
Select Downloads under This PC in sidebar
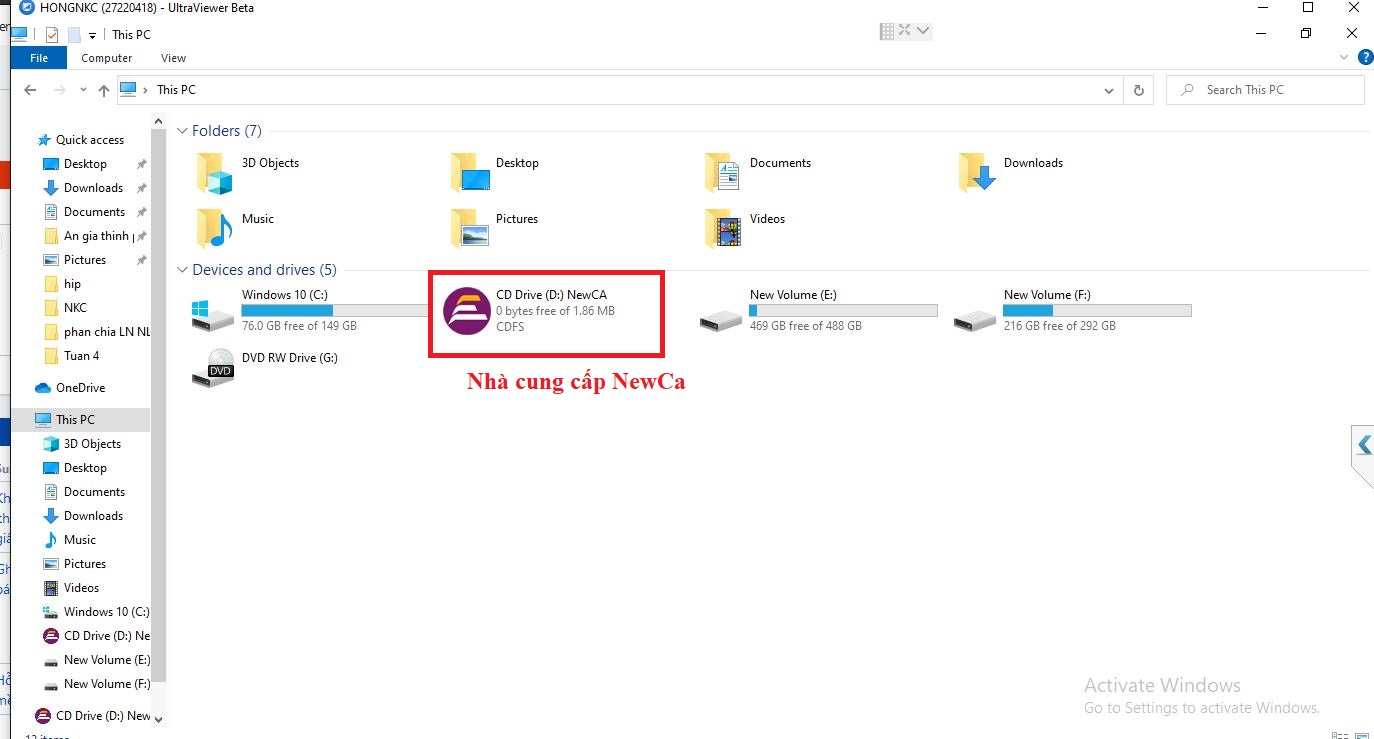[93, 516]
